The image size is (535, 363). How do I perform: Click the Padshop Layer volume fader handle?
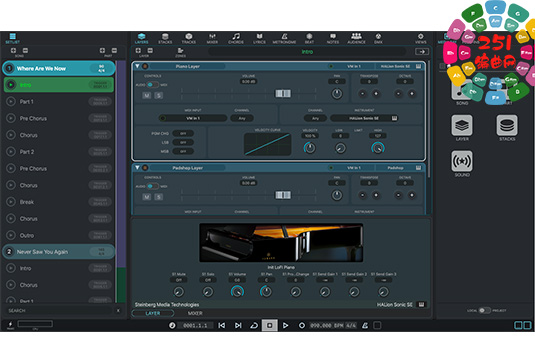click(x=283, y=195)
